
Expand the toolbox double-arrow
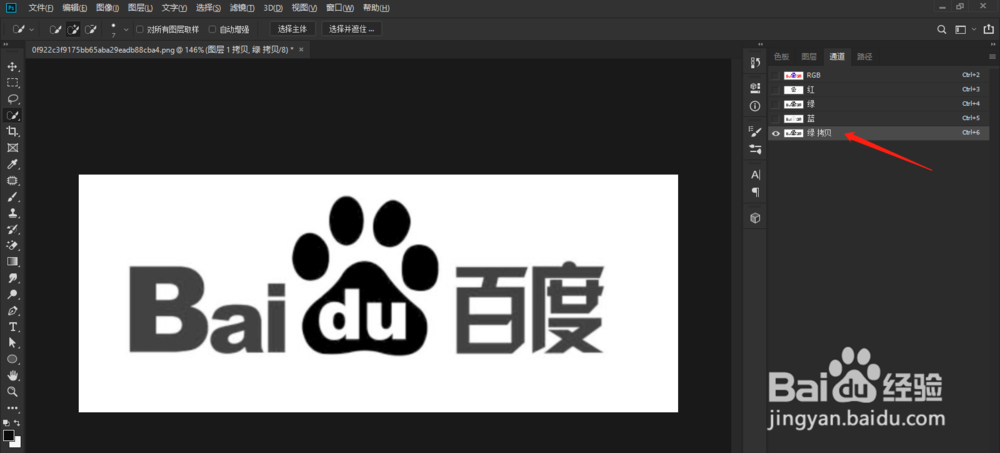pos(5,44)
